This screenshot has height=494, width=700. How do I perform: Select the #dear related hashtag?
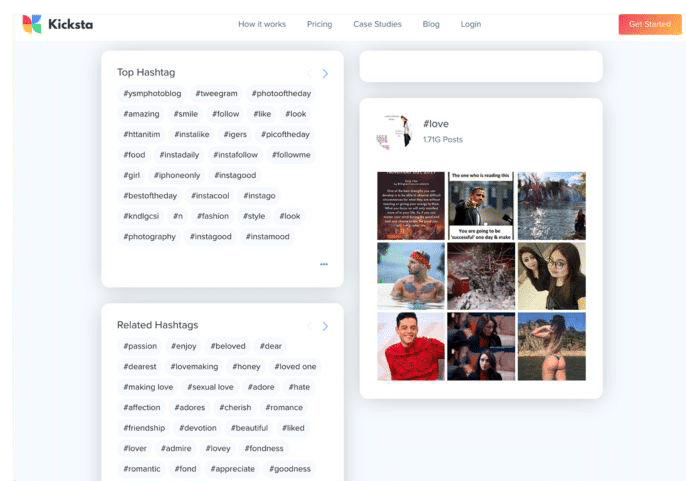point(271,346)
